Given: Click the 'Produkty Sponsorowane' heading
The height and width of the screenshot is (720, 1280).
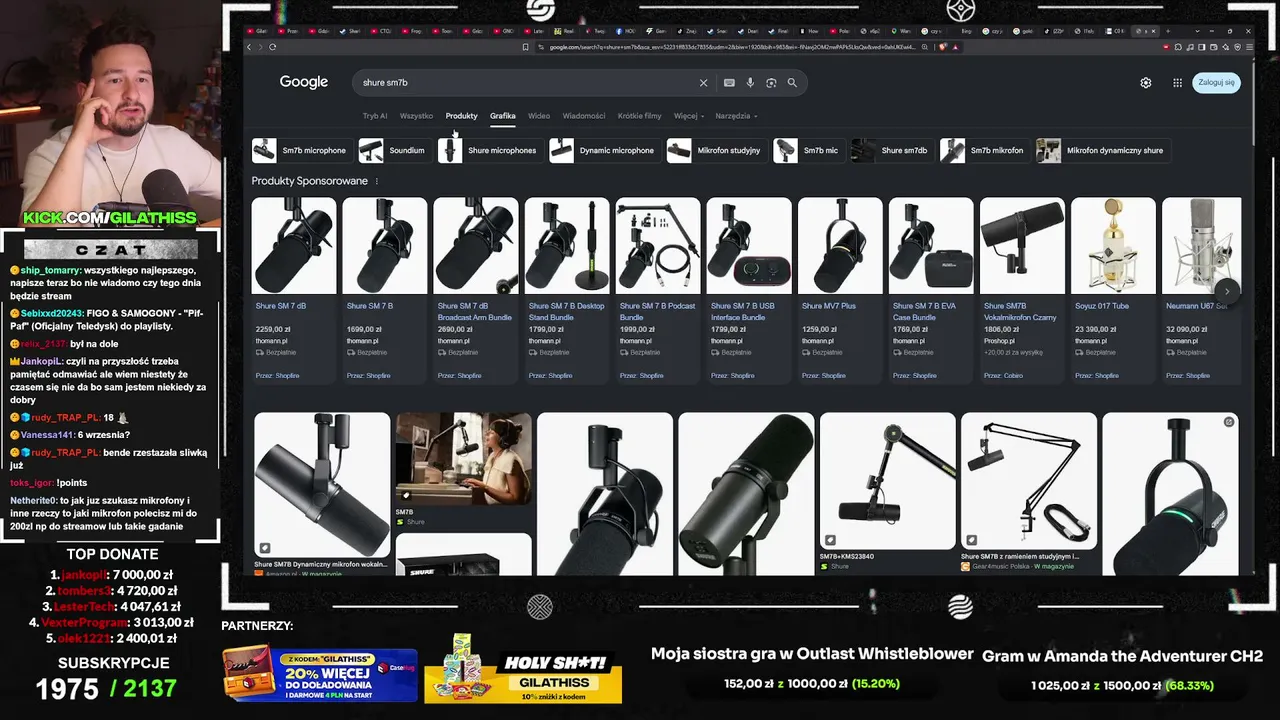Looking at the screenshot, I should pyautogui.click(x=310, y=181).
